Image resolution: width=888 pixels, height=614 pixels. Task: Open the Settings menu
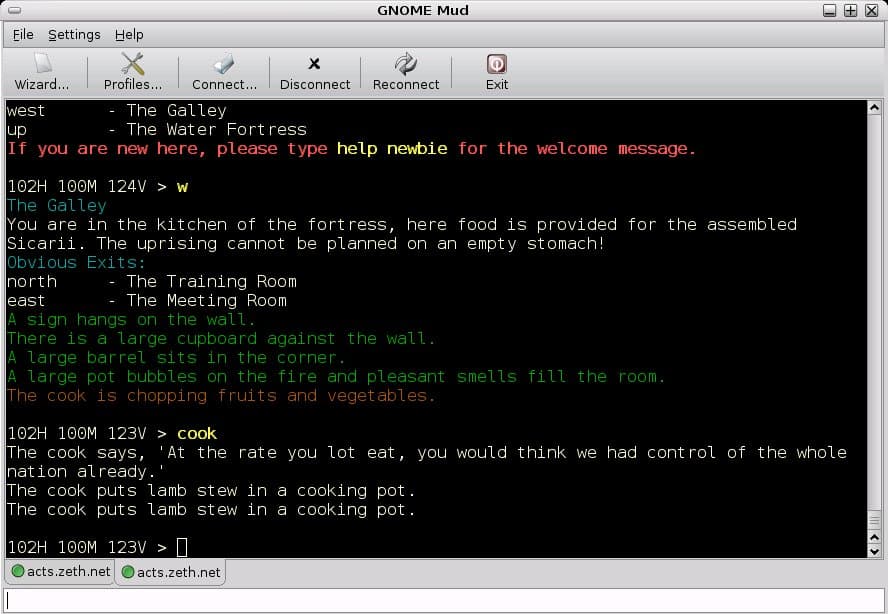pyautogui.click(x=74, y=35)
